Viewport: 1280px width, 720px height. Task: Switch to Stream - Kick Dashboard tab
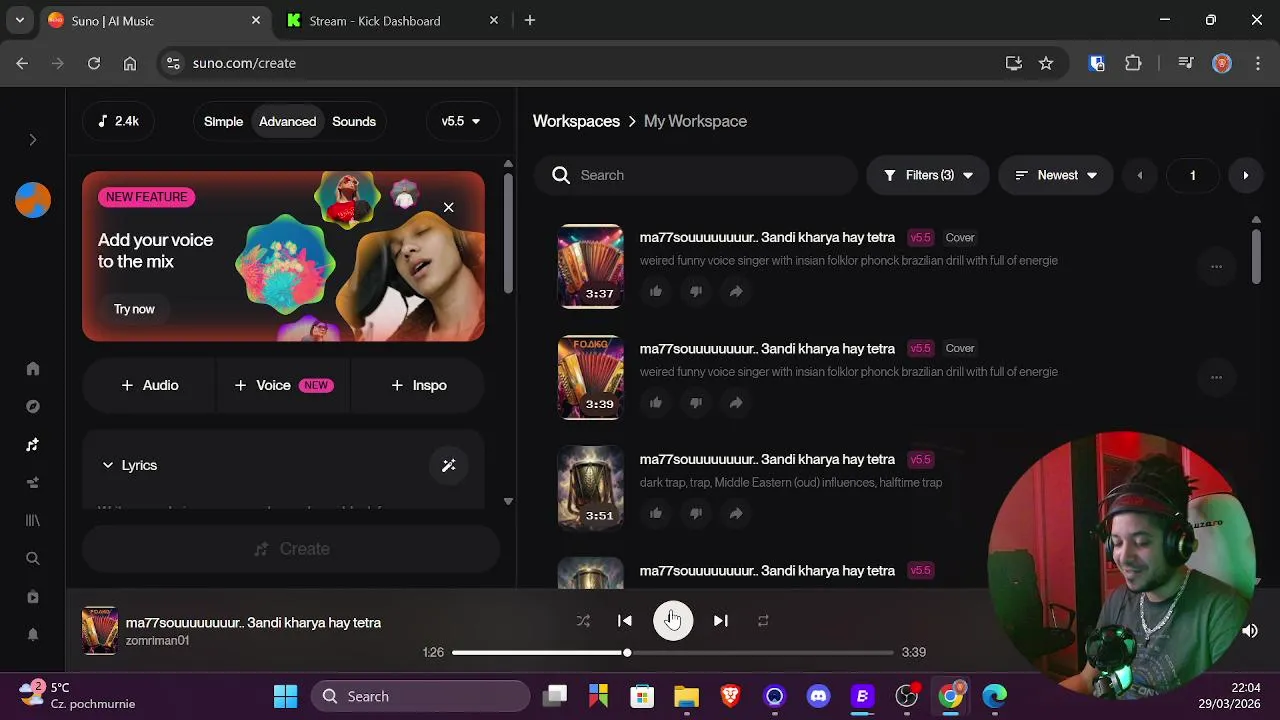(x=392, y=20)
